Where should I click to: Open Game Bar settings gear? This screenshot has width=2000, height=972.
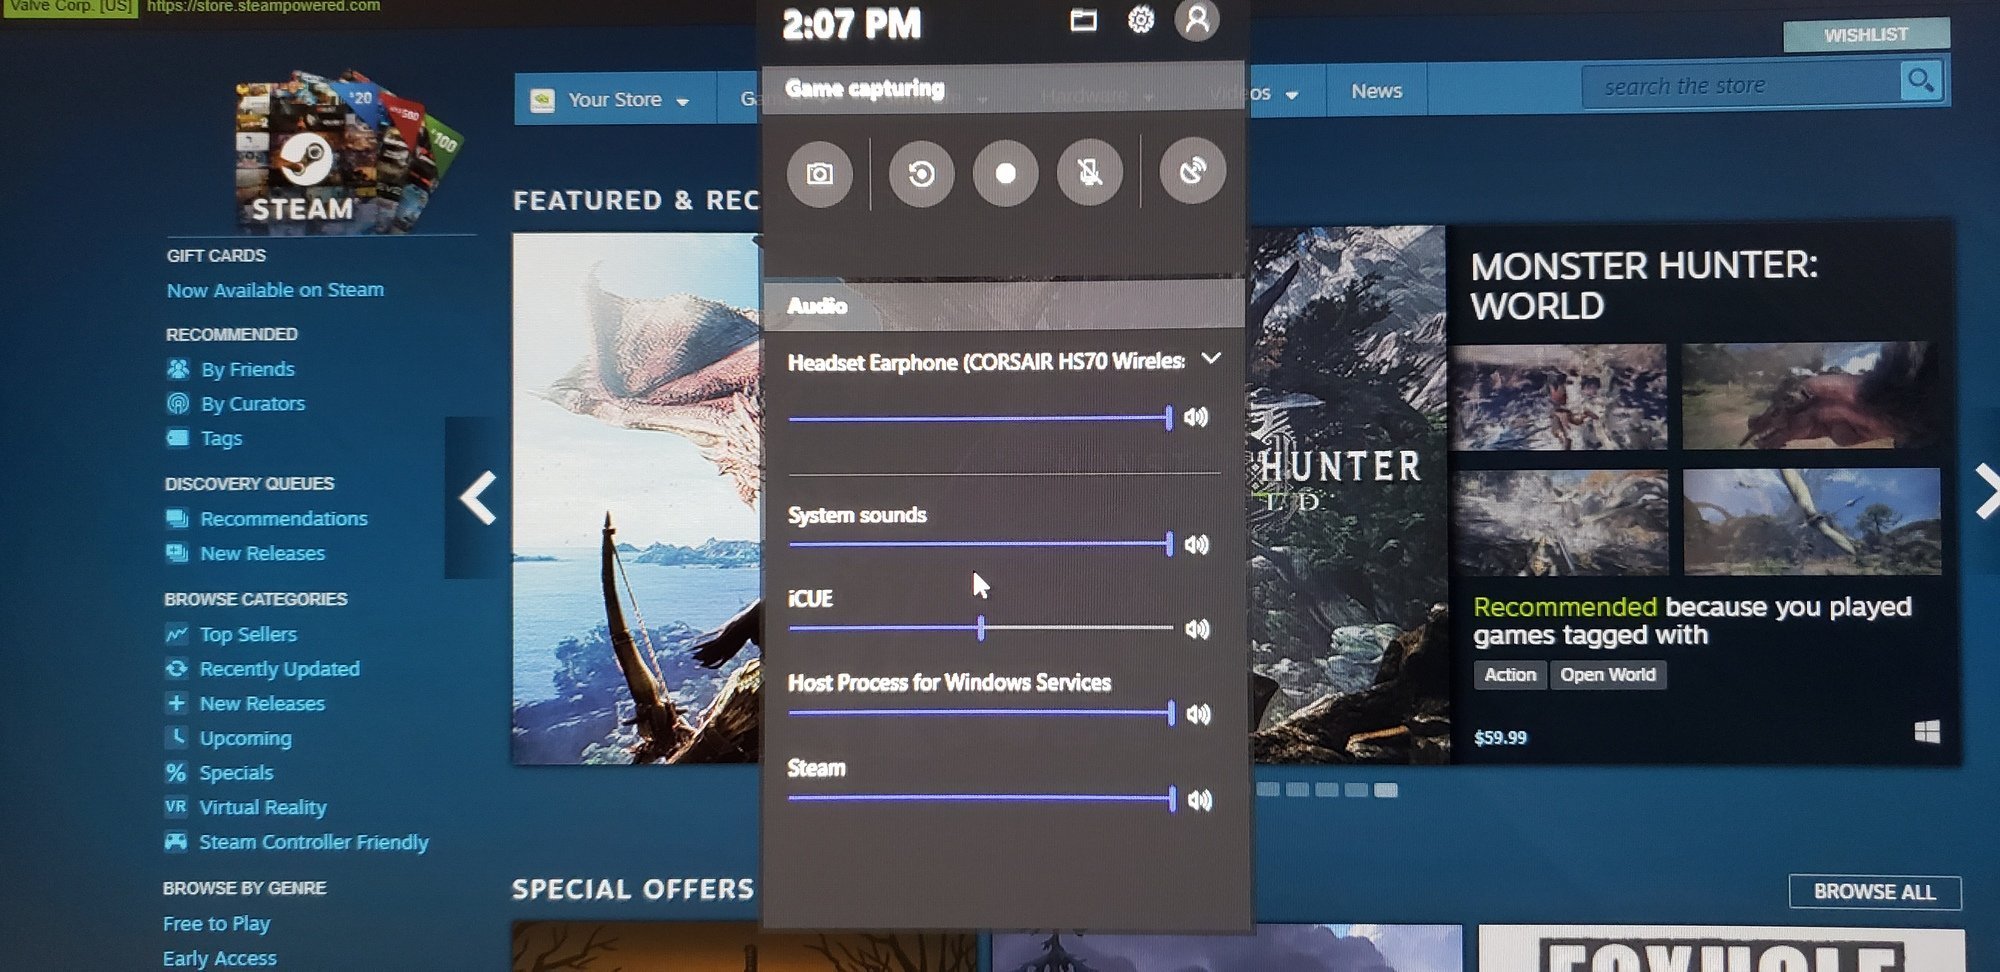click(1141, 20)
